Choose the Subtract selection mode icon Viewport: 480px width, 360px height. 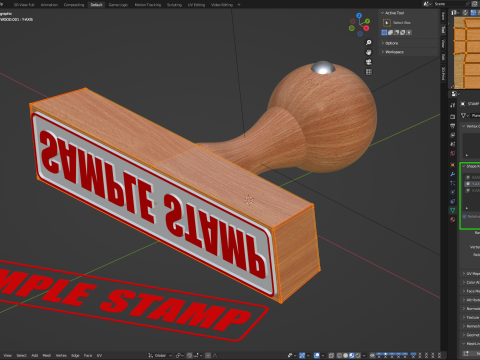click(x=396, y=32)
